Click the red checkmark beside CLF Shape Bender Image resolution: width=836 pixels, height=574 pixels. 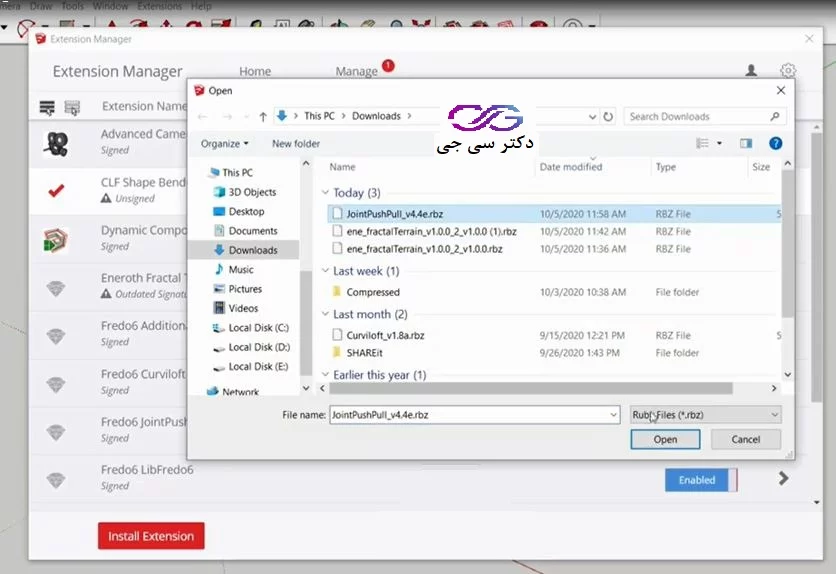[x=56, y=190]
